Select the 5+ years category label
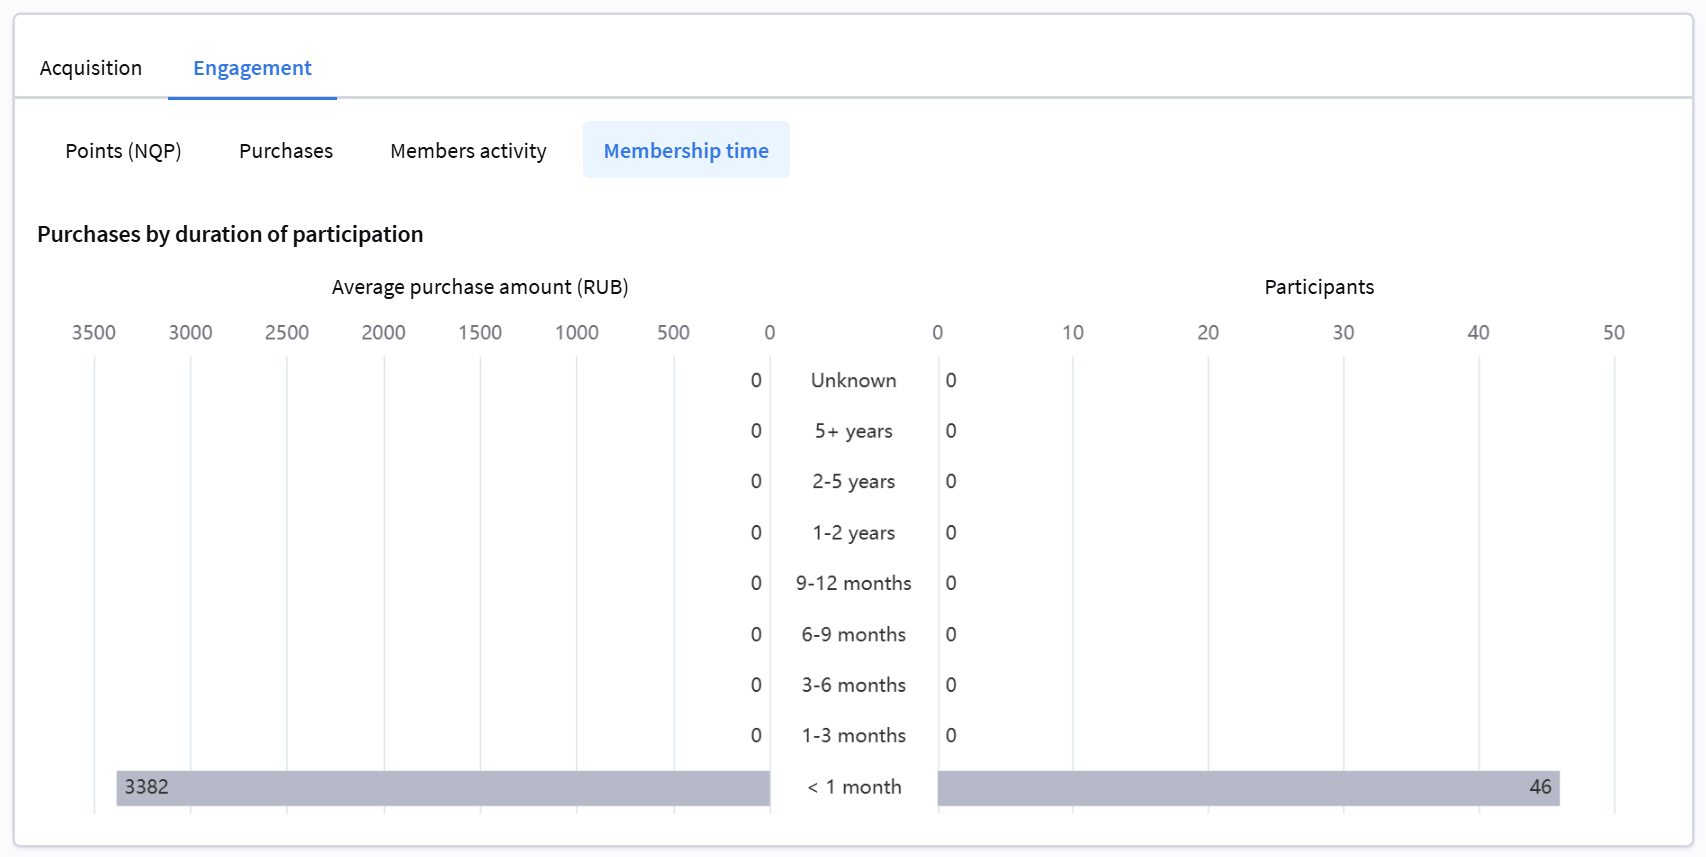The width and height of the screenshot is (1706, 857). point(853,431)
